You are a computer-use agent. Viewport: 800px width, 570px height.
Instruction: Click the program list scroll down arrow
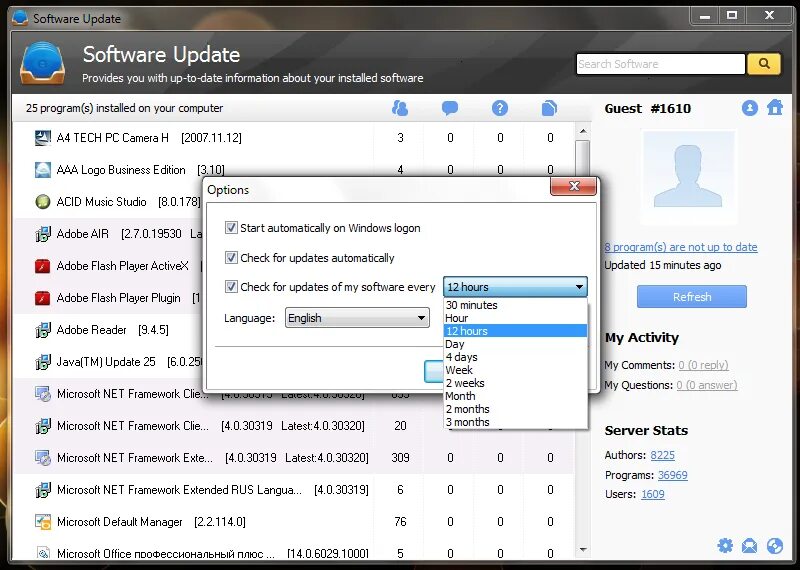(583, 550)
